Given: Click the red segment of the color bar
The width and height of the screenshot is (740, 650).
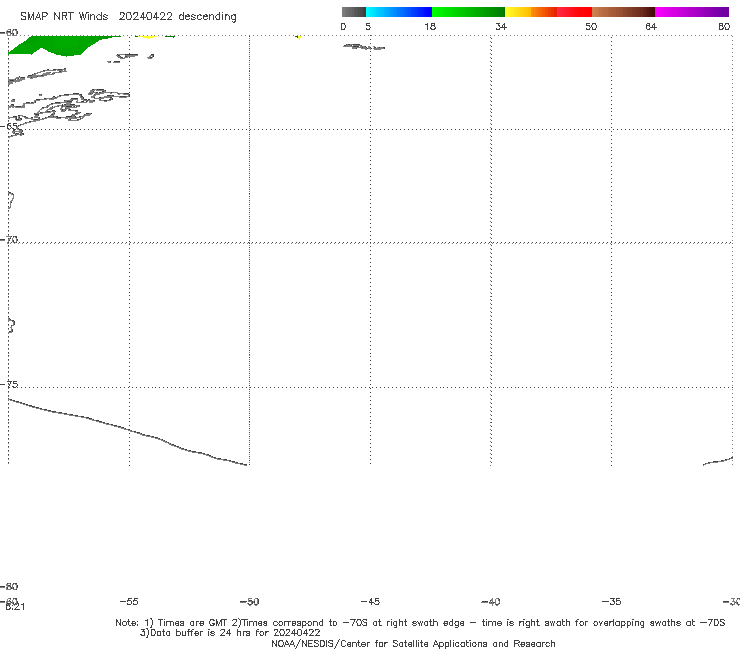Looking at the screenshot, I should click(574, 12).
